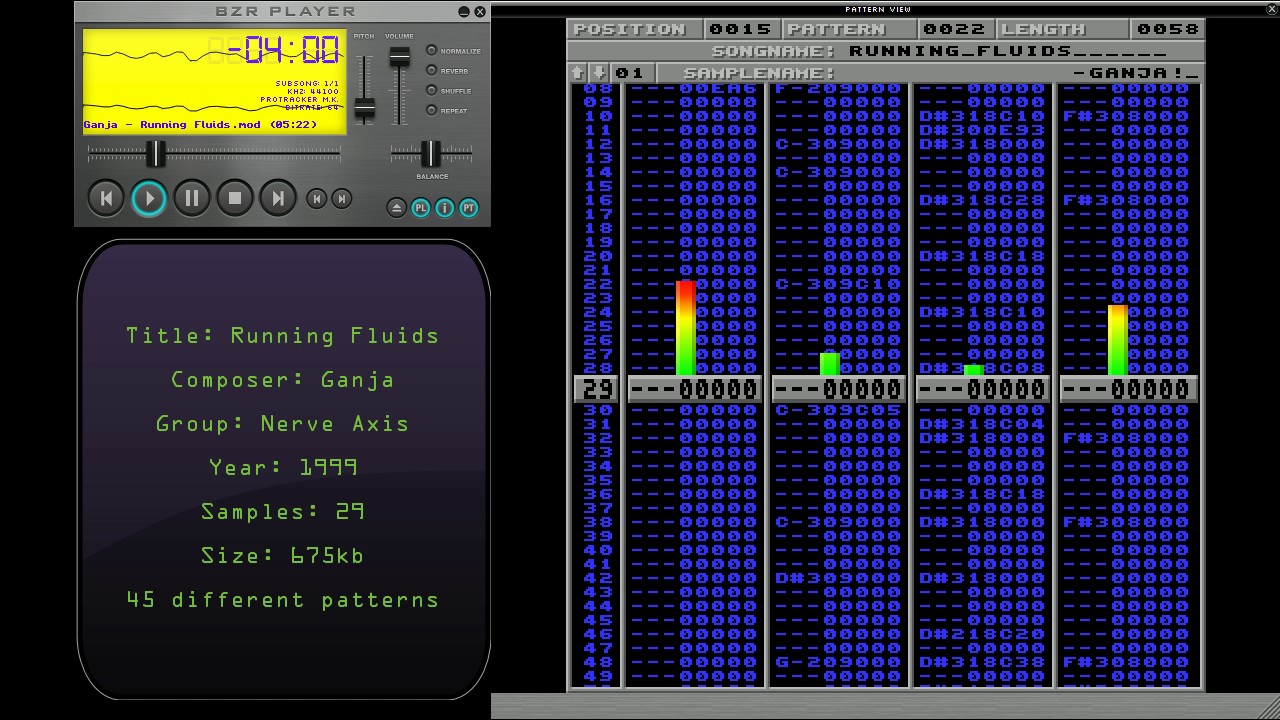Click the sample number 01 field
This screenshot has width=1280, height=720.
[x=630, y=73]
